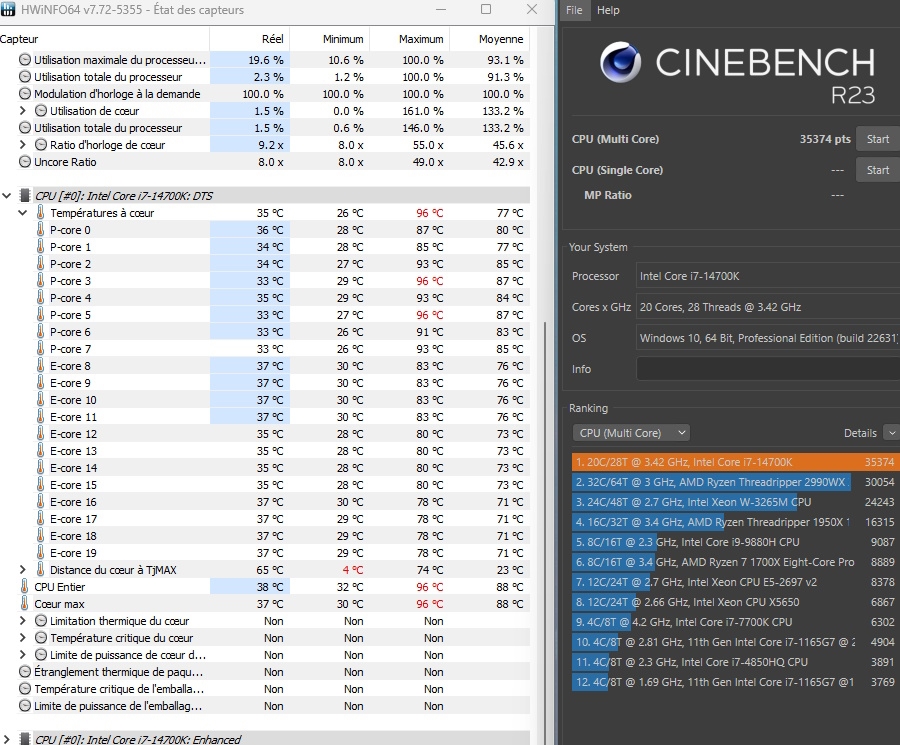Start the CPU Single Core benchmark
Viewport: 900px width, 745px height.
click(878, 170)
